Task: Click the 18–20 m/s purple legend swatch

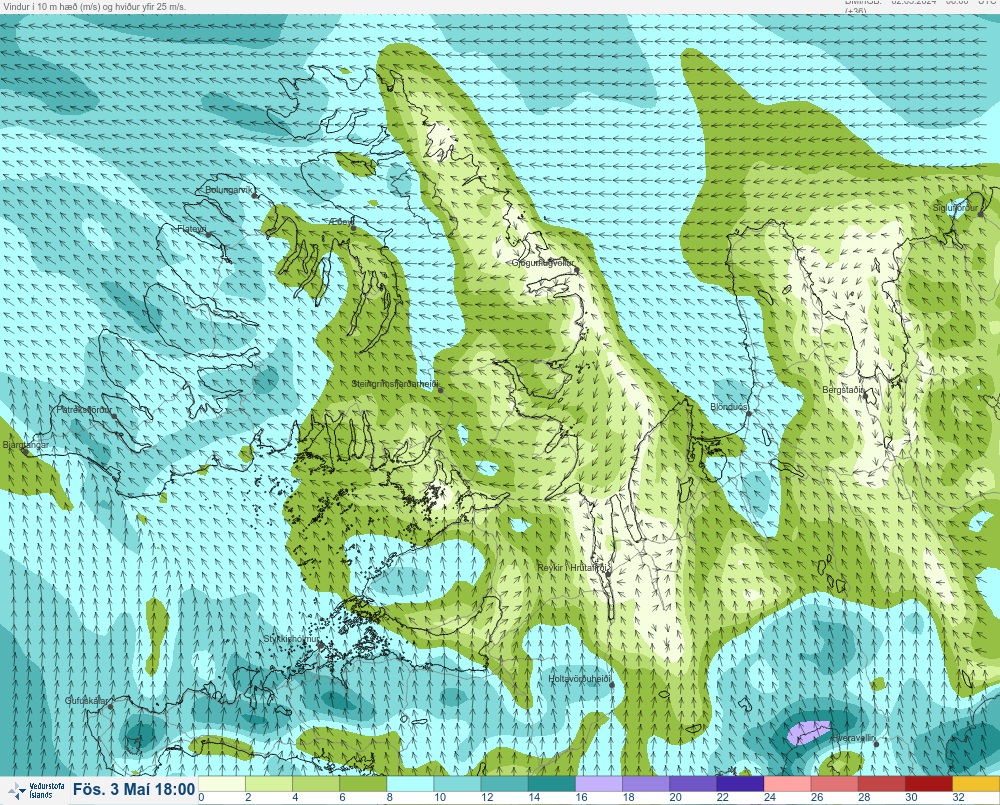Action: 646,784
